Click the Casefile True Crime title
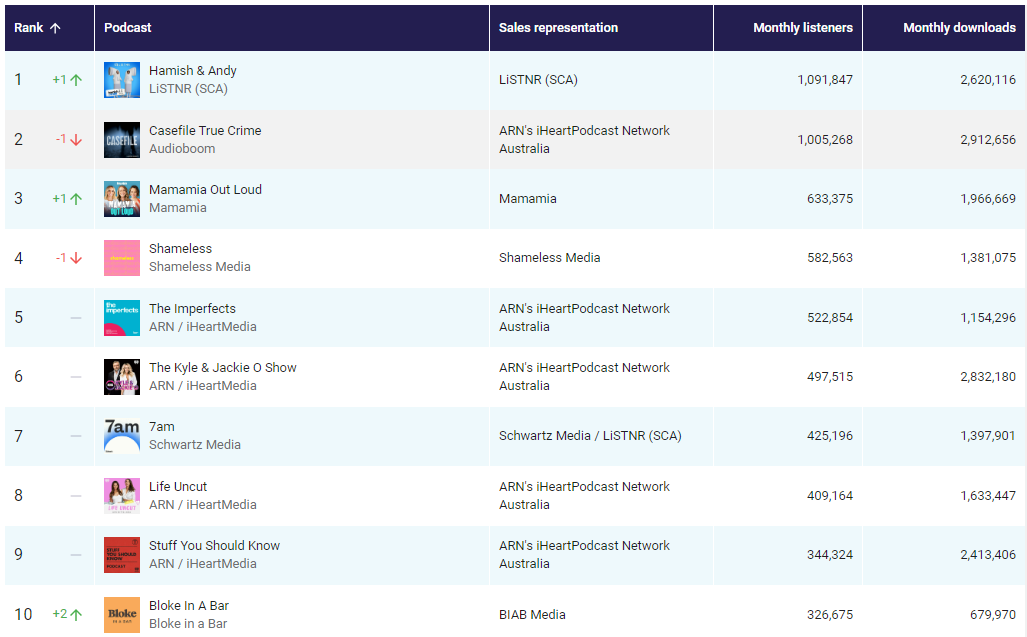Image resolution: width=1027 pixels, height=637 pixels. (205, 130)
